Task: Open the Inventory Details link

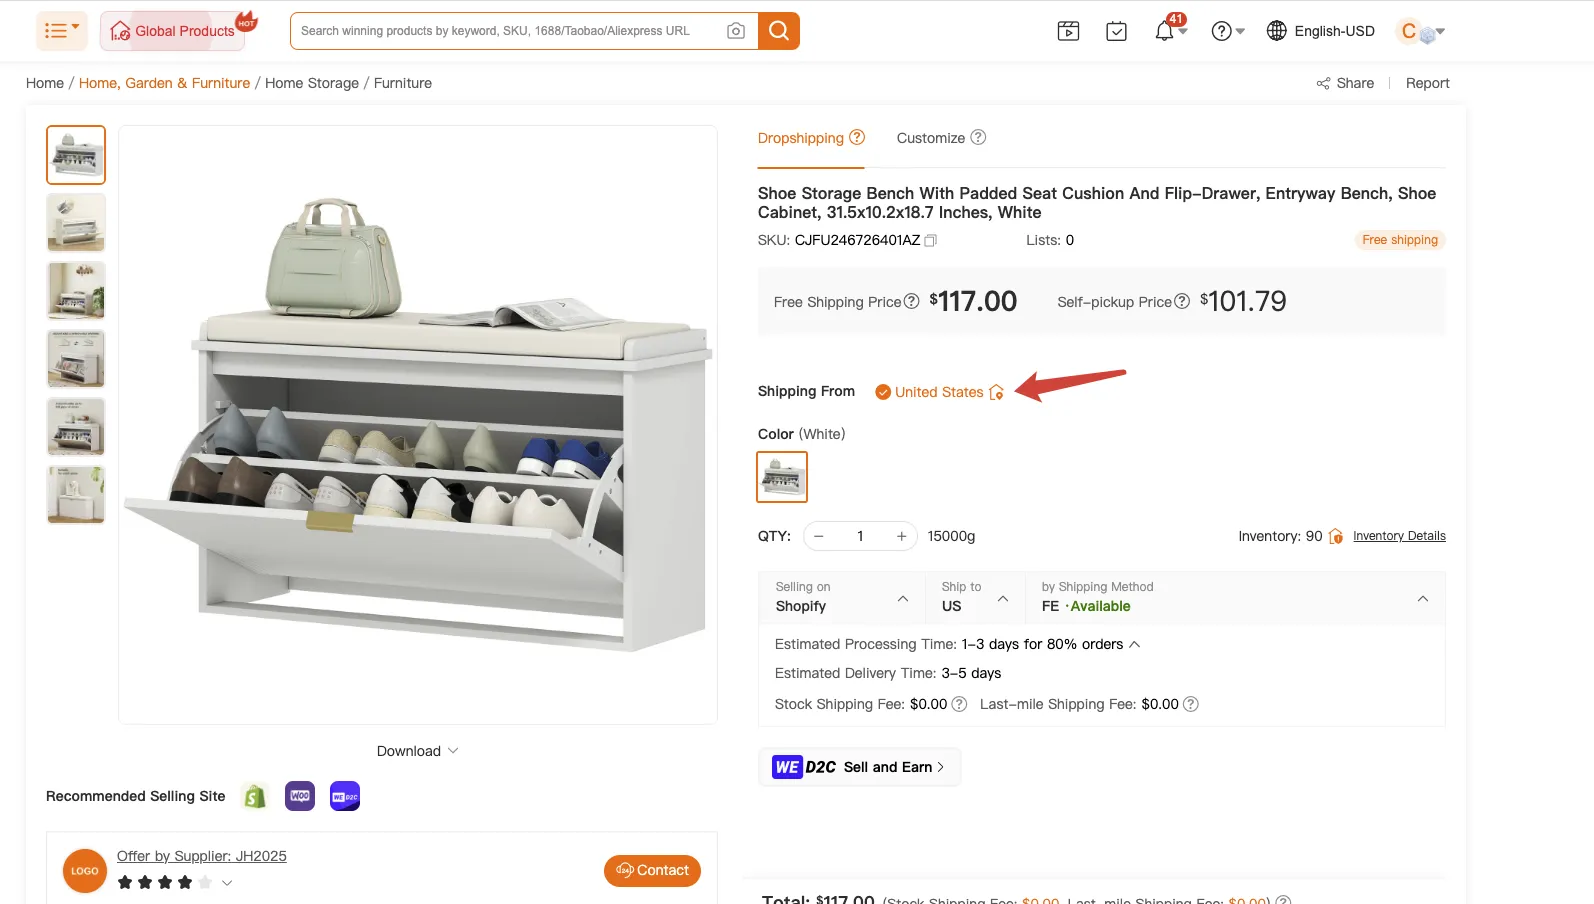Action: pos(1399,536)
